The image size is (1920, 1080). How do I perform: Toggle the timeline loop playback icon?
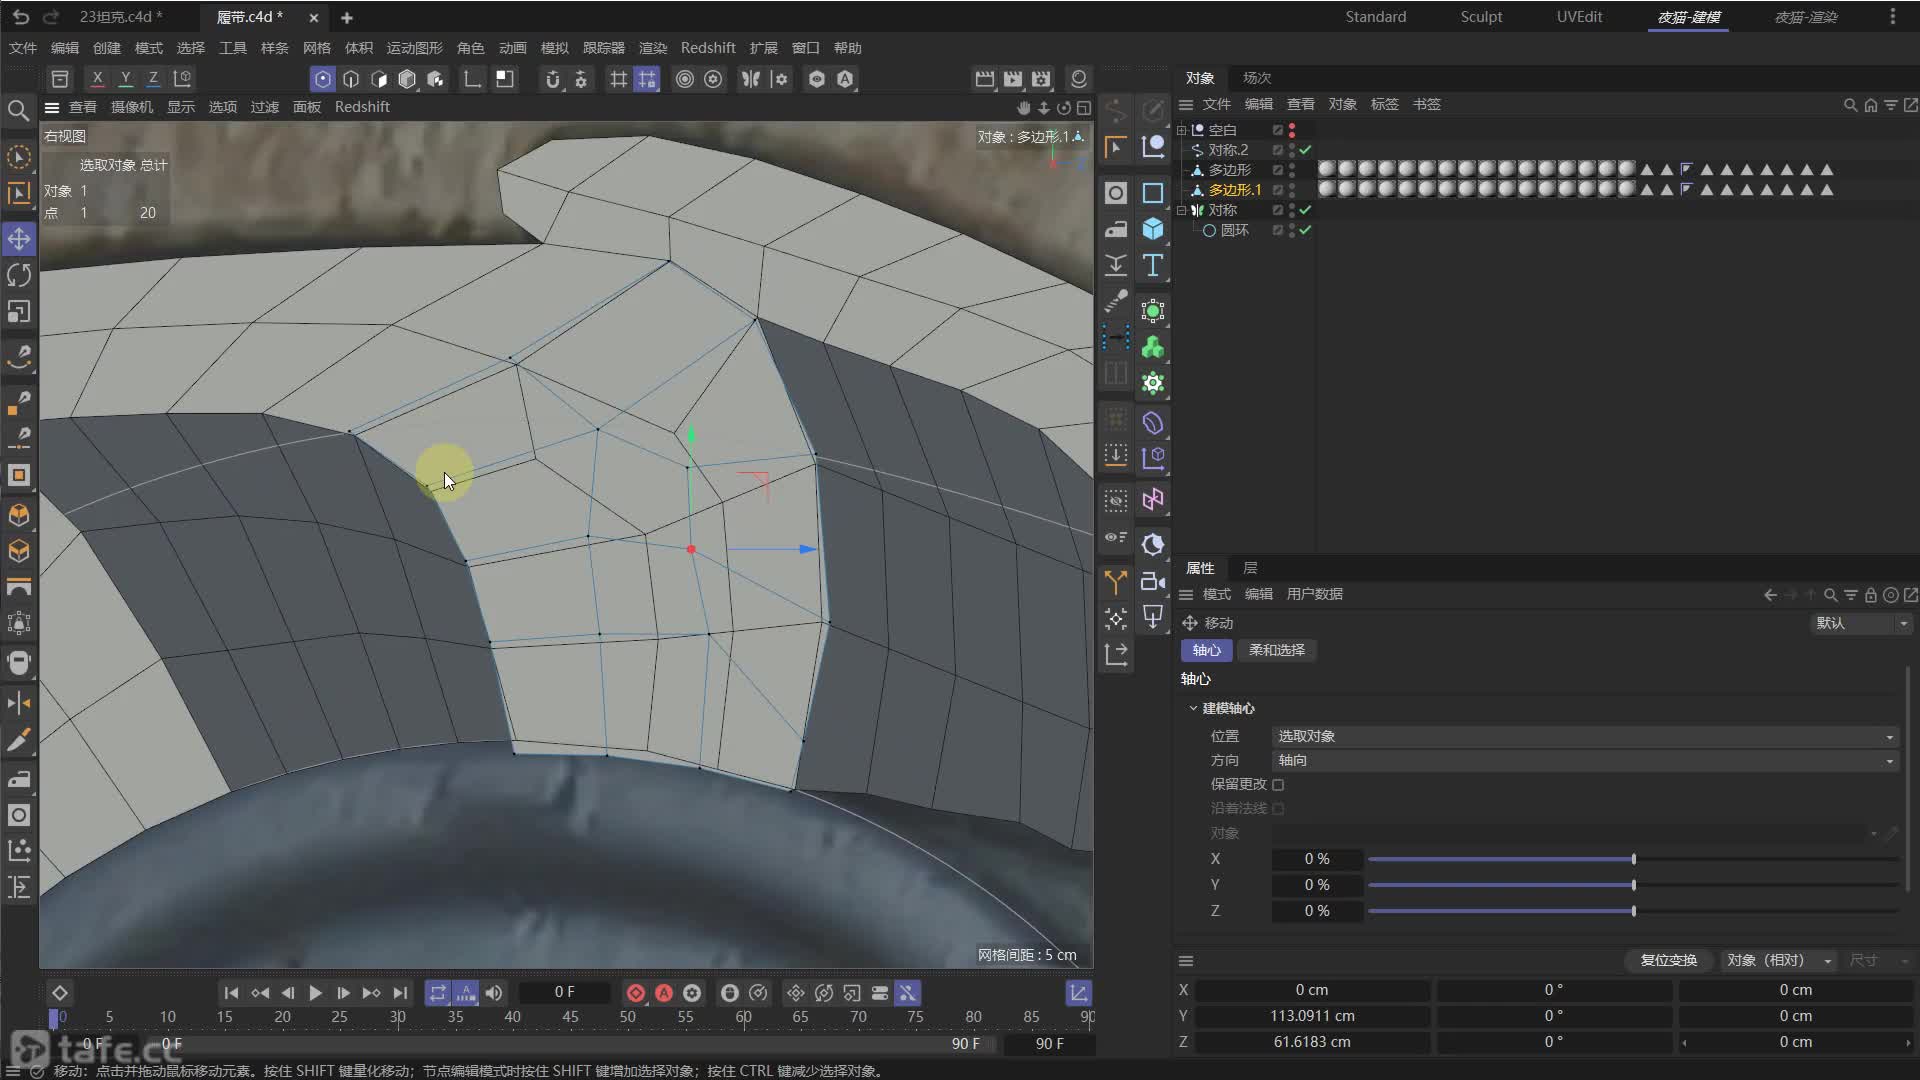438,993
